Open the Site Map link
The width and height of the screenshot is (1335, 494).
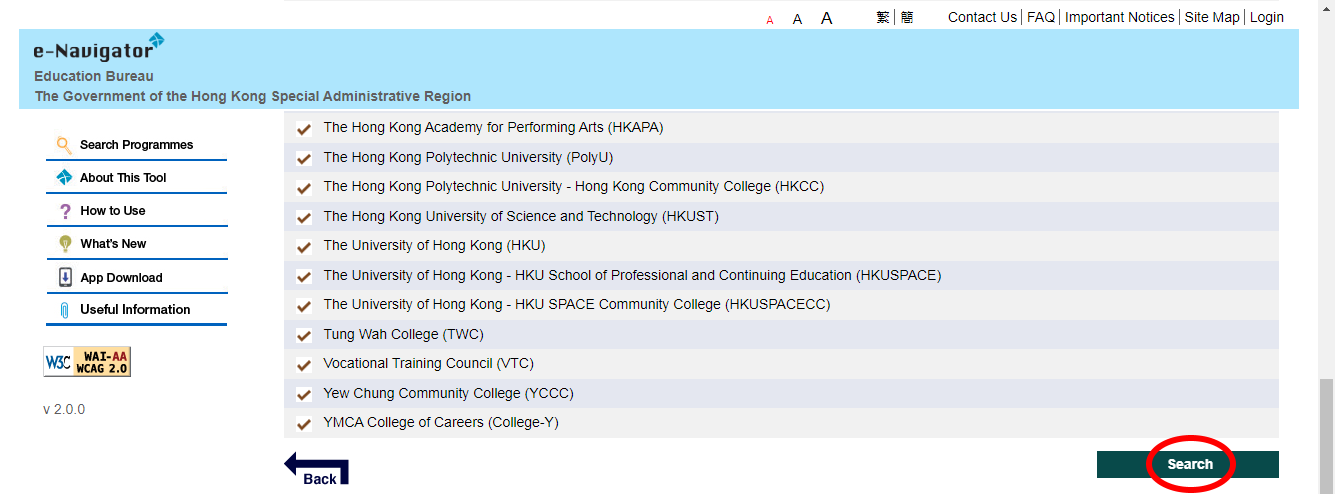(1212, 17)
